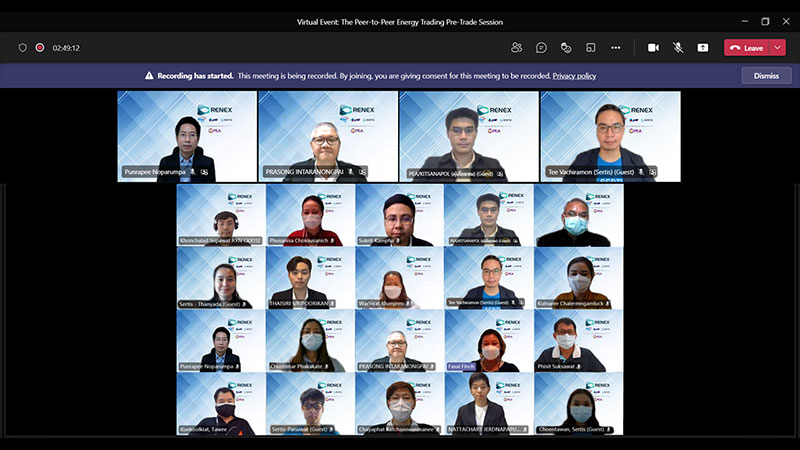Open the Privacy policy link
Image resolution: width=800 pixels, height=450 pixels.
pyautogui.click(x=574, y=75)
